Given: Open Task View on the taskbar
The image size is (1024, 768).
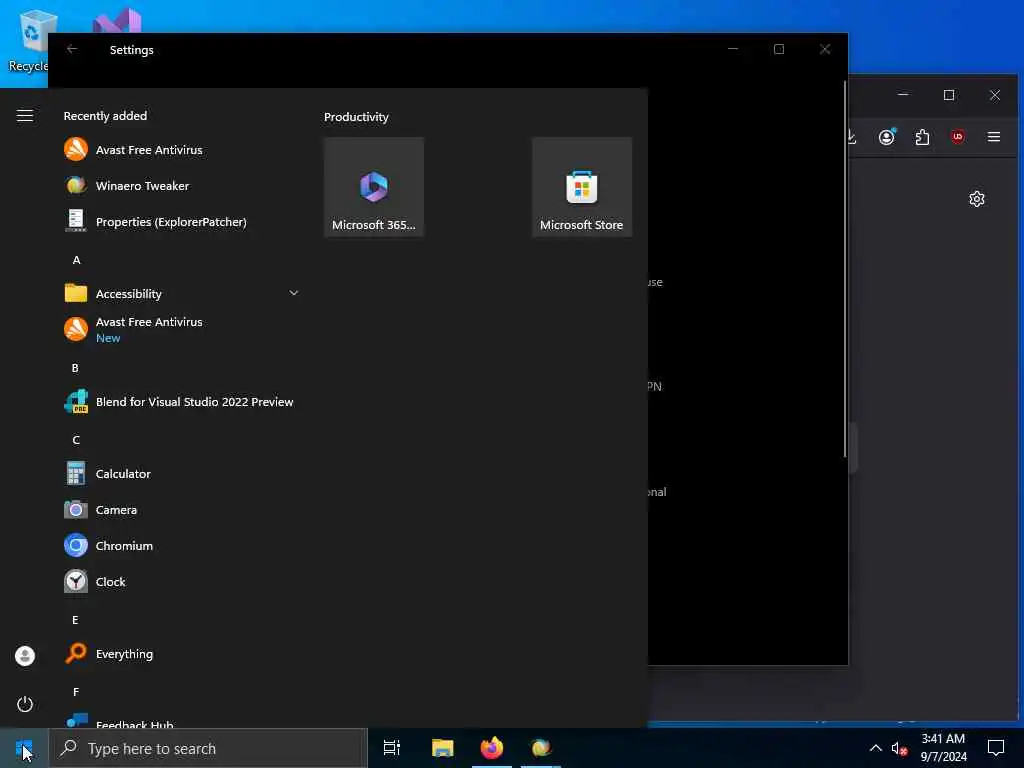Looking at the screenshot, I should pyautogui.click(x=392, y=748).
